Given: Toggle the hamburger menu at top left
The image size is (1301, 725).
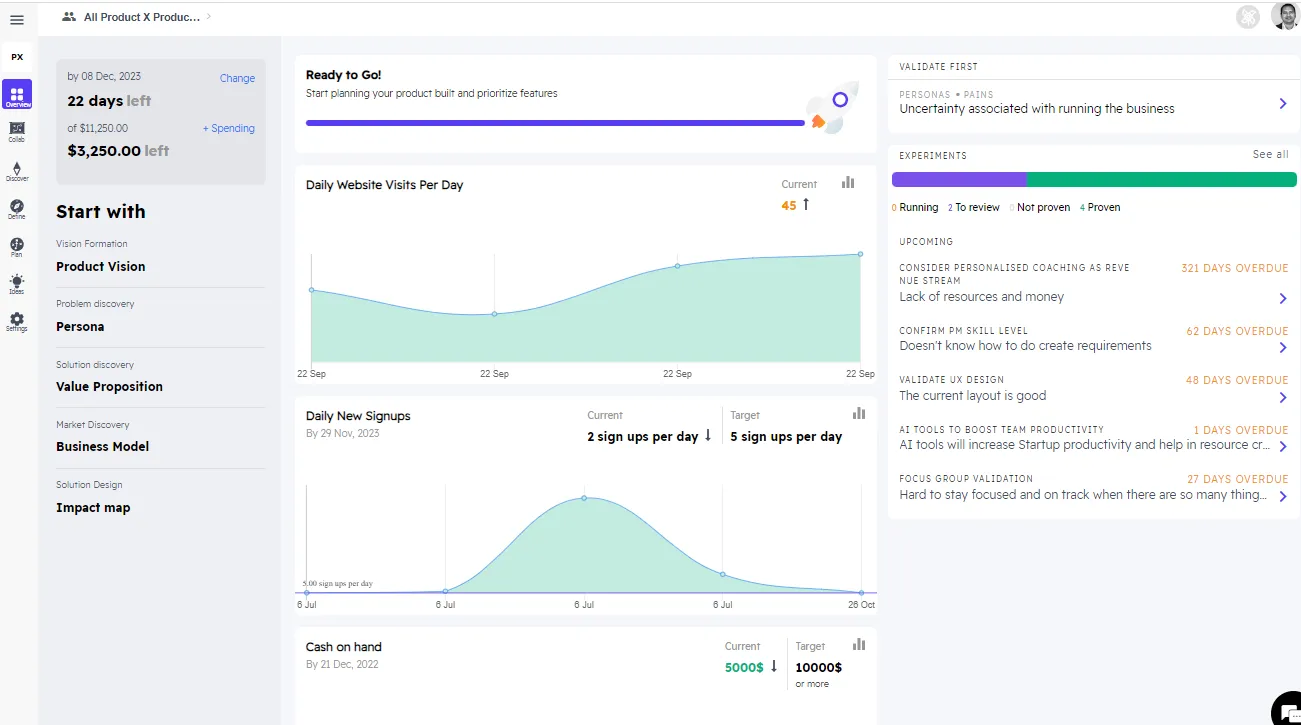Looking at the screenshot, I should (x=16, y=19).
